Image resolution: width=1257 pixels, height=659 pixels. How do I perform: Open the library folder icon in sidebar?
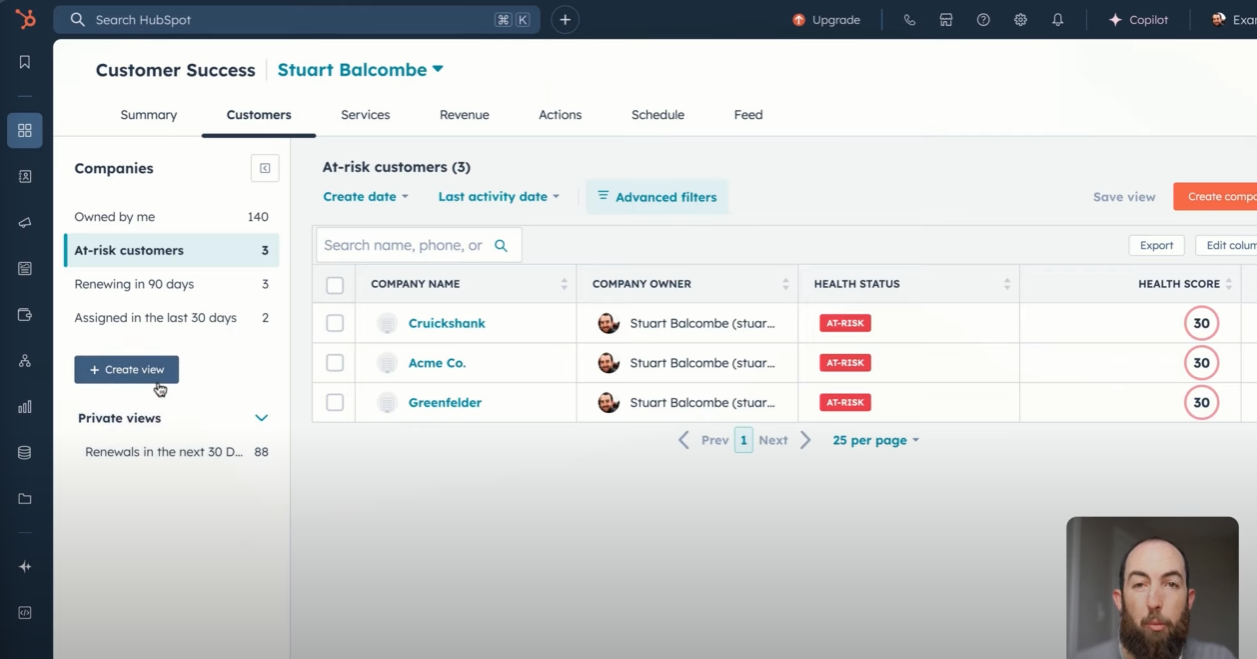25,499
